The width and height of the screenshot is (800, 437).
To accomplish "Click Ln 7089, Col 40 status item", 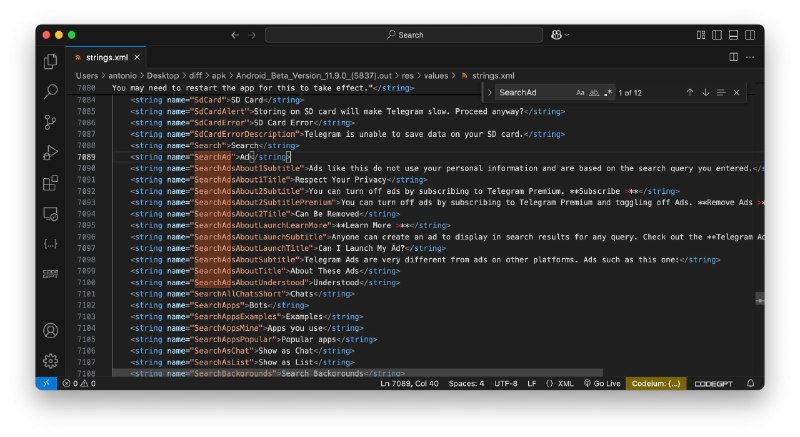I will (409, 383).
